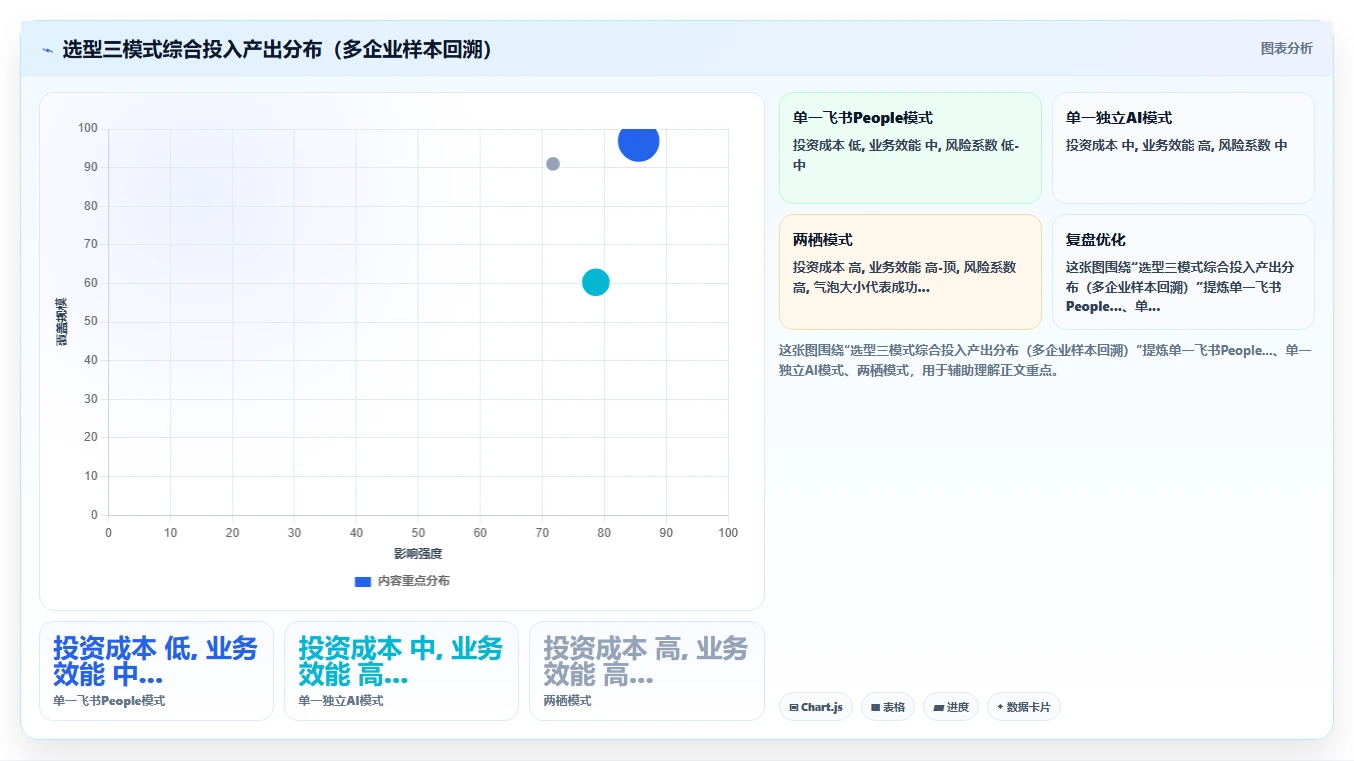Select the cyan bubble on the chart
Screen dimensions: 1354x761
596,282
